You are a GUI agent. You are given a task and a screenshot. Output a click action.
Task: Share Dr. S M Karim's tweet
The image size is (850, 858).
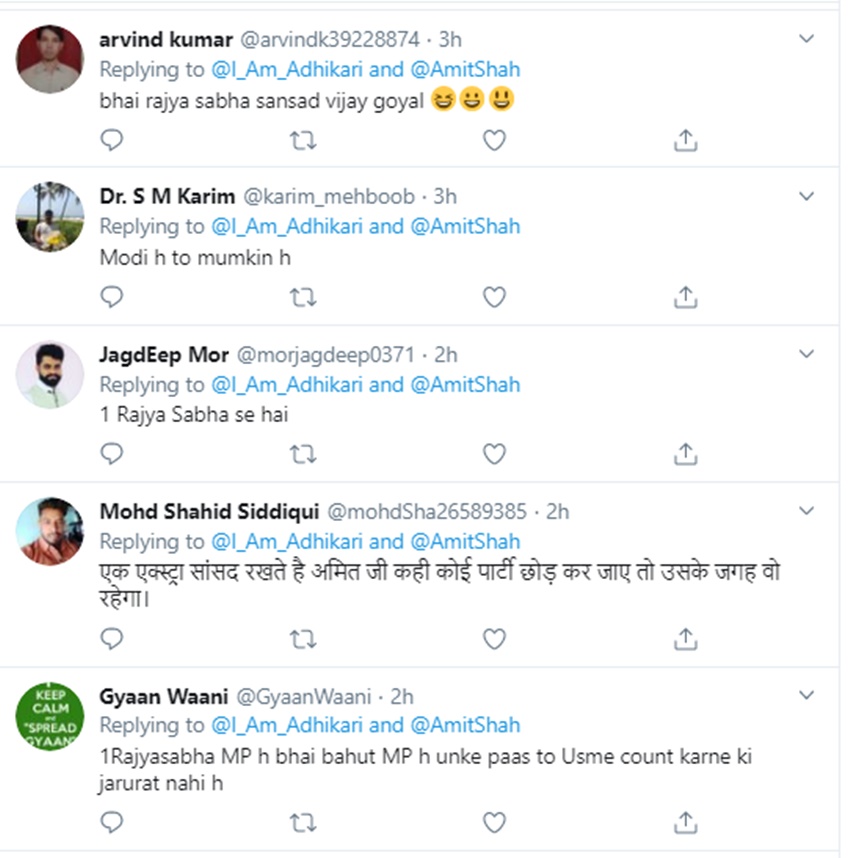click(685, 297)
